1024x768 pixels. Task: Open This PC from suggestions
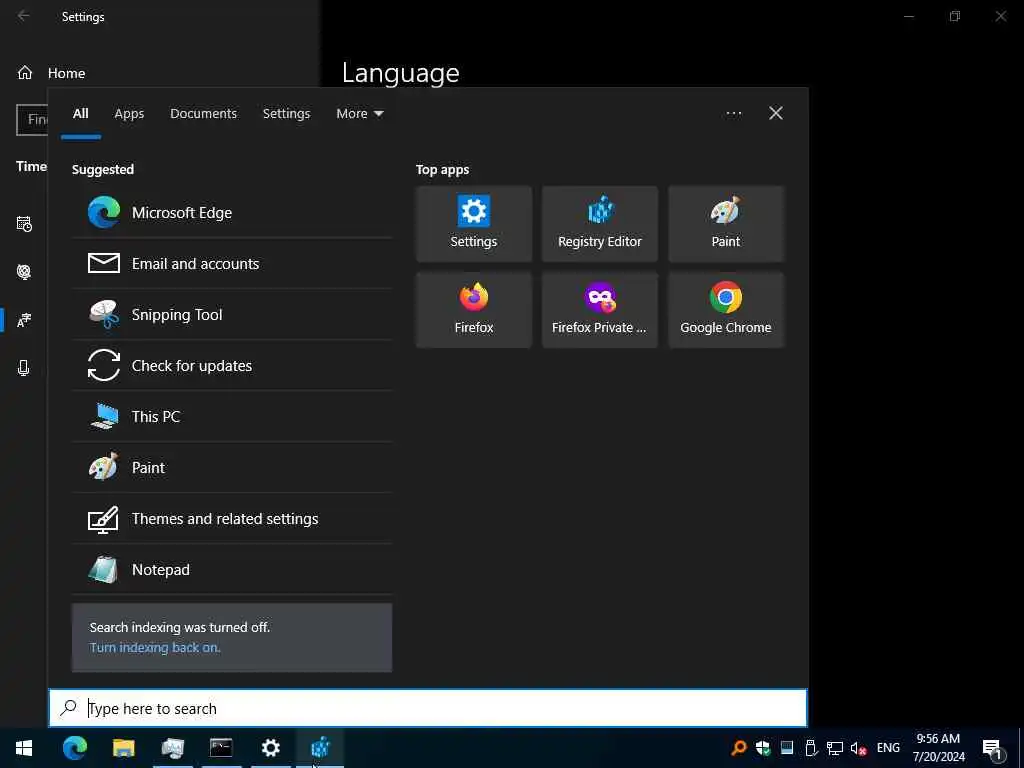232,416
